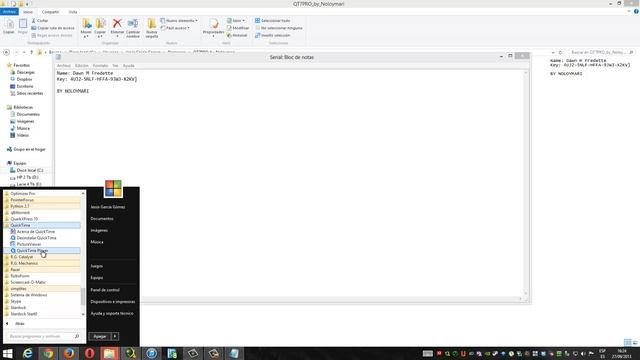Viewport: 640px width, 360px height.
Task: Open the Edición menu in Notepad
Action: [82, 66]
